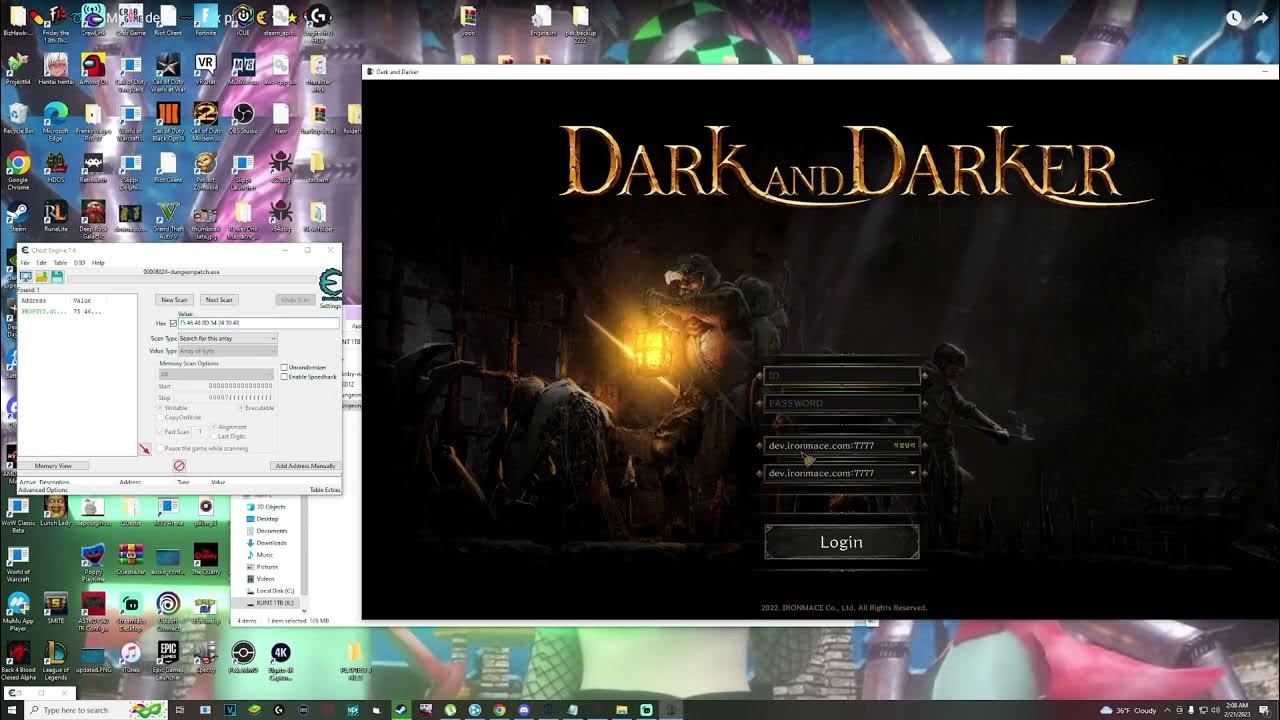This screenshot has width=1280, height=720.
Task: Select the Alignment radio option
Action: [213, 427]
